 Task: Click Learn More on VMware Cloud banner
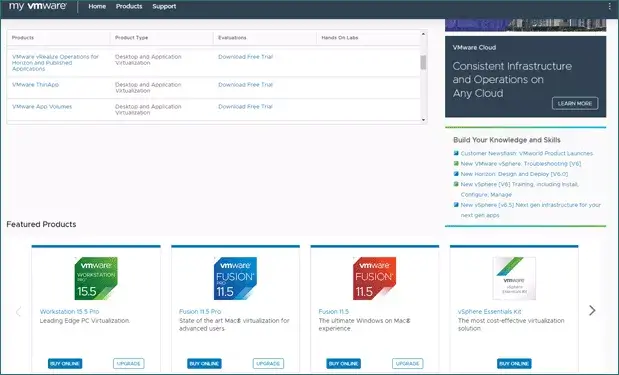click(575, 103)
